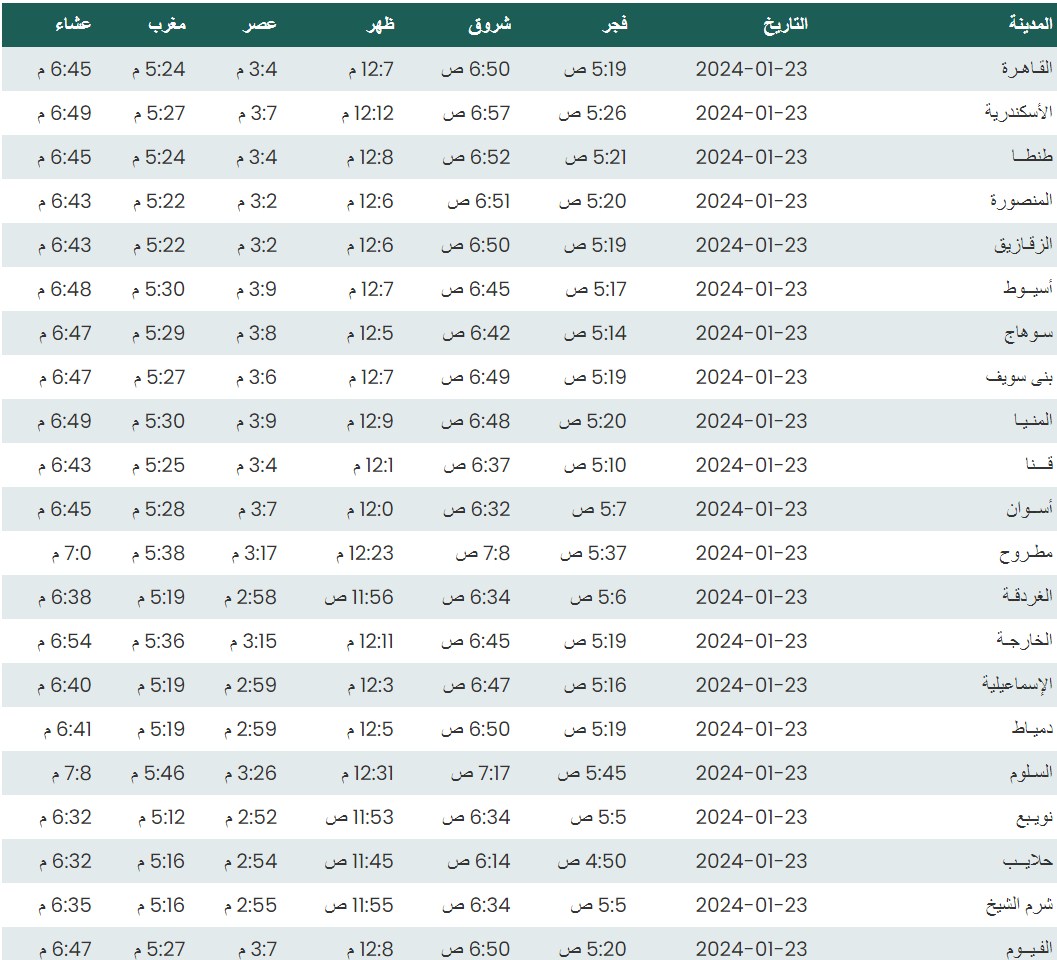The width and height of the screenshot is (1057, 960).
Task: Select the الأسكندرية row city cell
Action: 1017,113
